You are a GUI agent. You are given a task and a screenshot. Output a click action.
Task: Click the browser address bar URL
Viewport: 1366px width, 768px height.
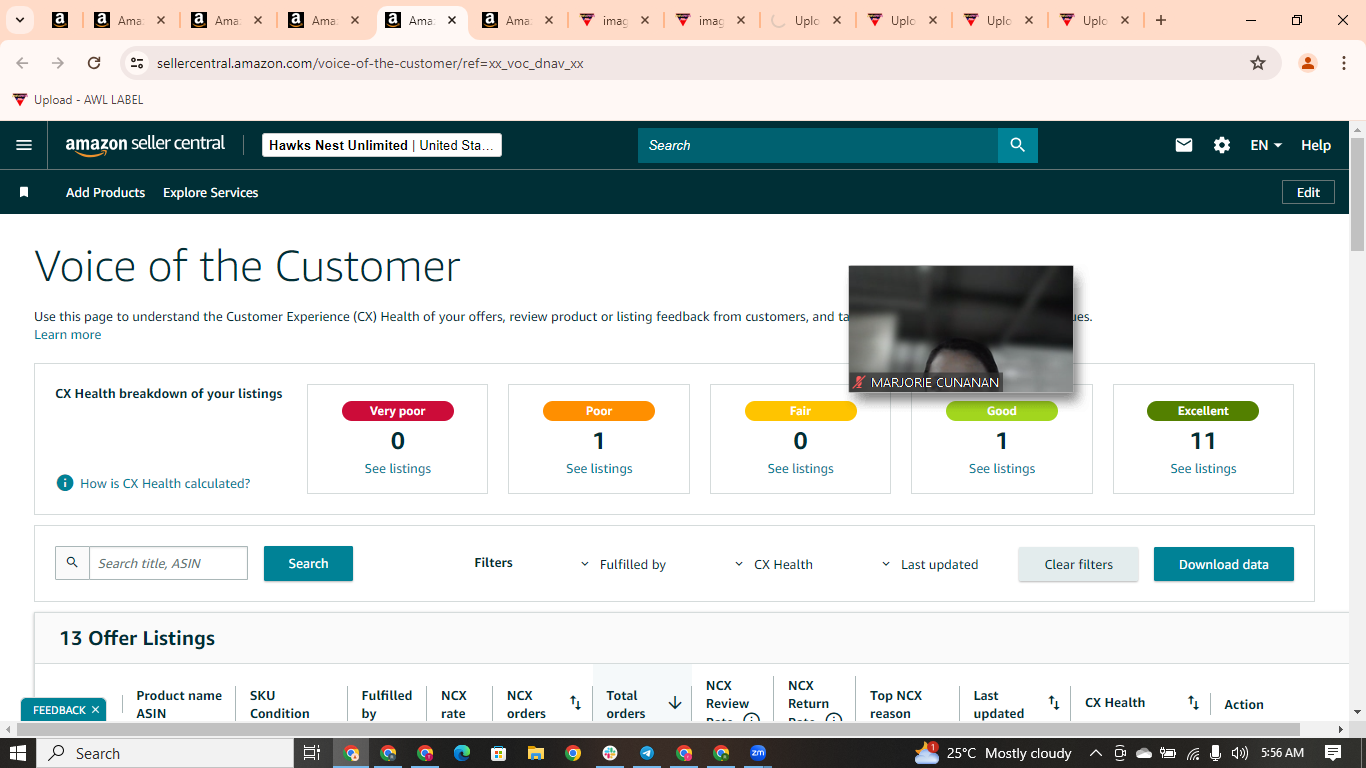370,63
